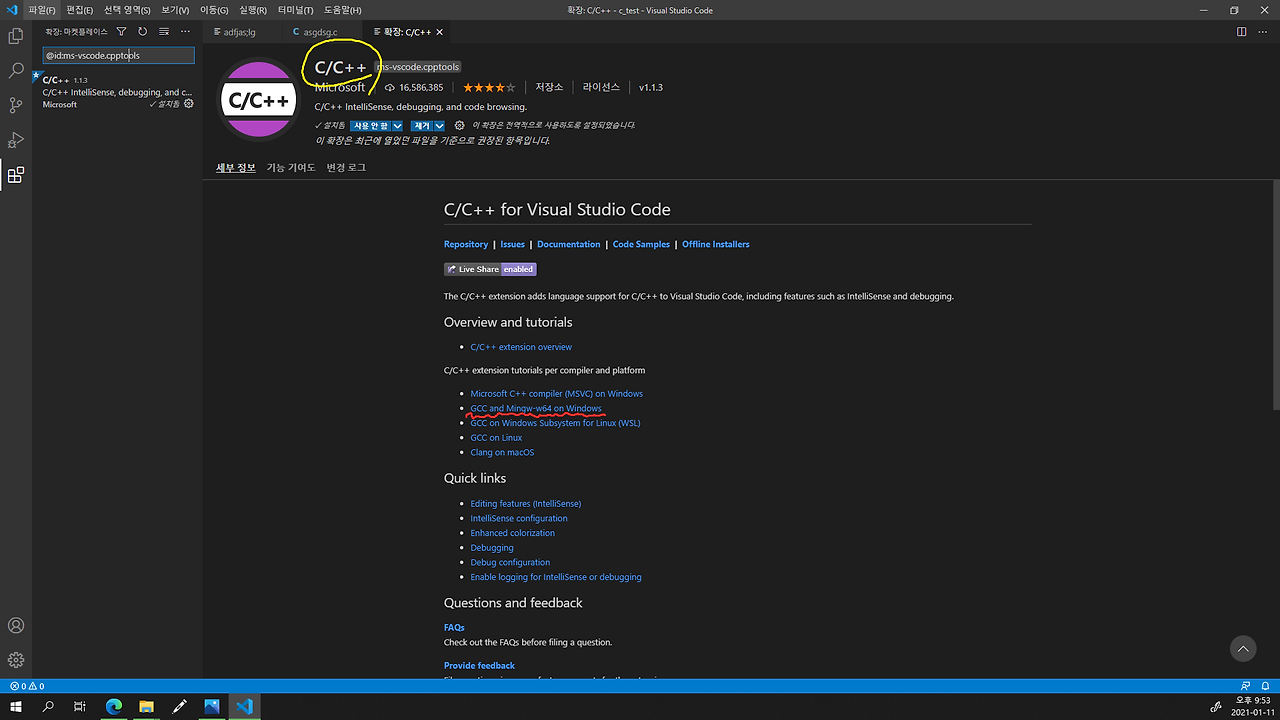Click the large C/C++ extension logo
Screen dimensions: 1280x720
(259, 100)
